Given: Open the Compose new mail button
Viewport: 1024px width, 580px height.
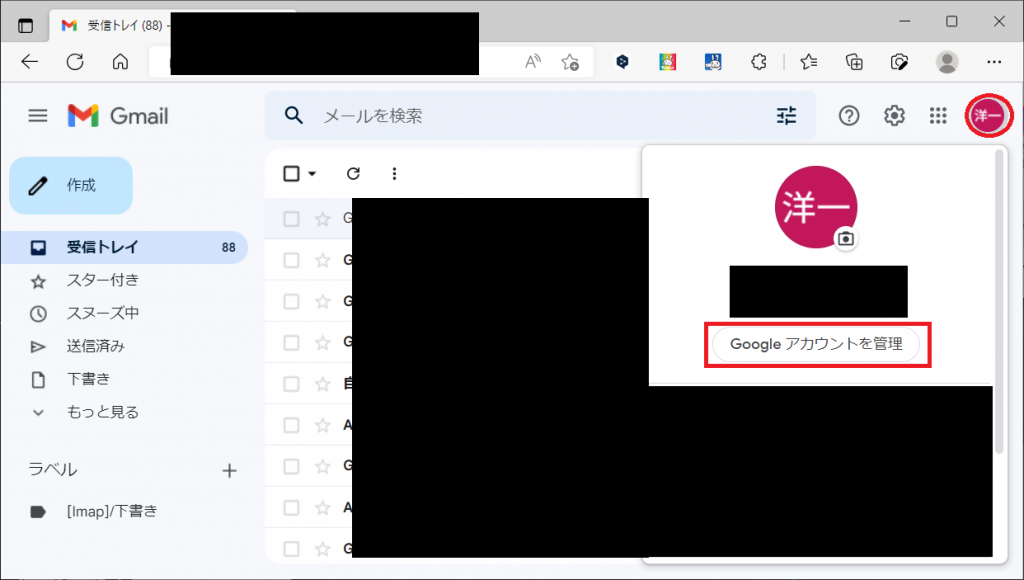Looking at the screenshot, I should pyautogui.click(x=70, y=186).
